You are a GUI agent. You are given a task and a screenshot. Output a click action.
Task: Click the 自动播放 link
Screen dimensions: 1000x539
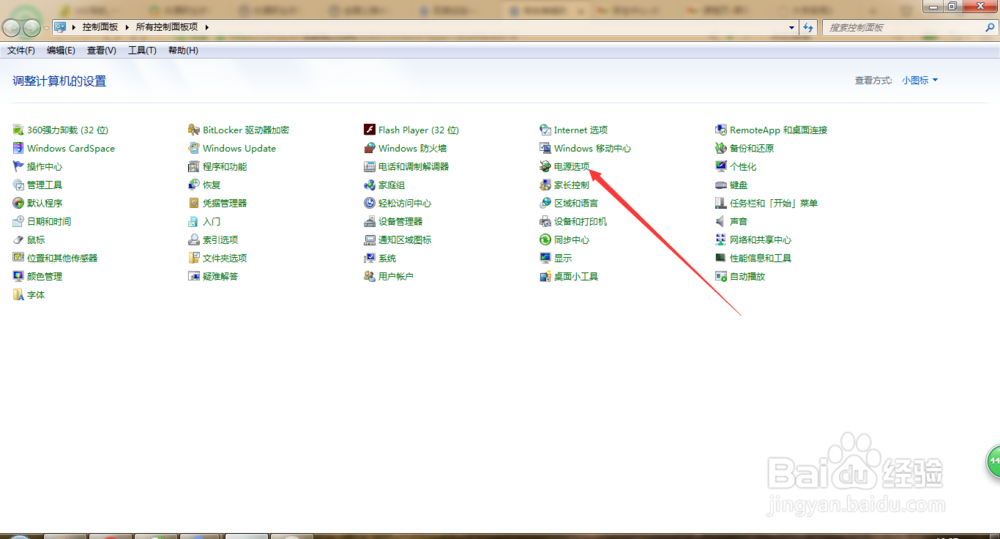tap(747, 277)
